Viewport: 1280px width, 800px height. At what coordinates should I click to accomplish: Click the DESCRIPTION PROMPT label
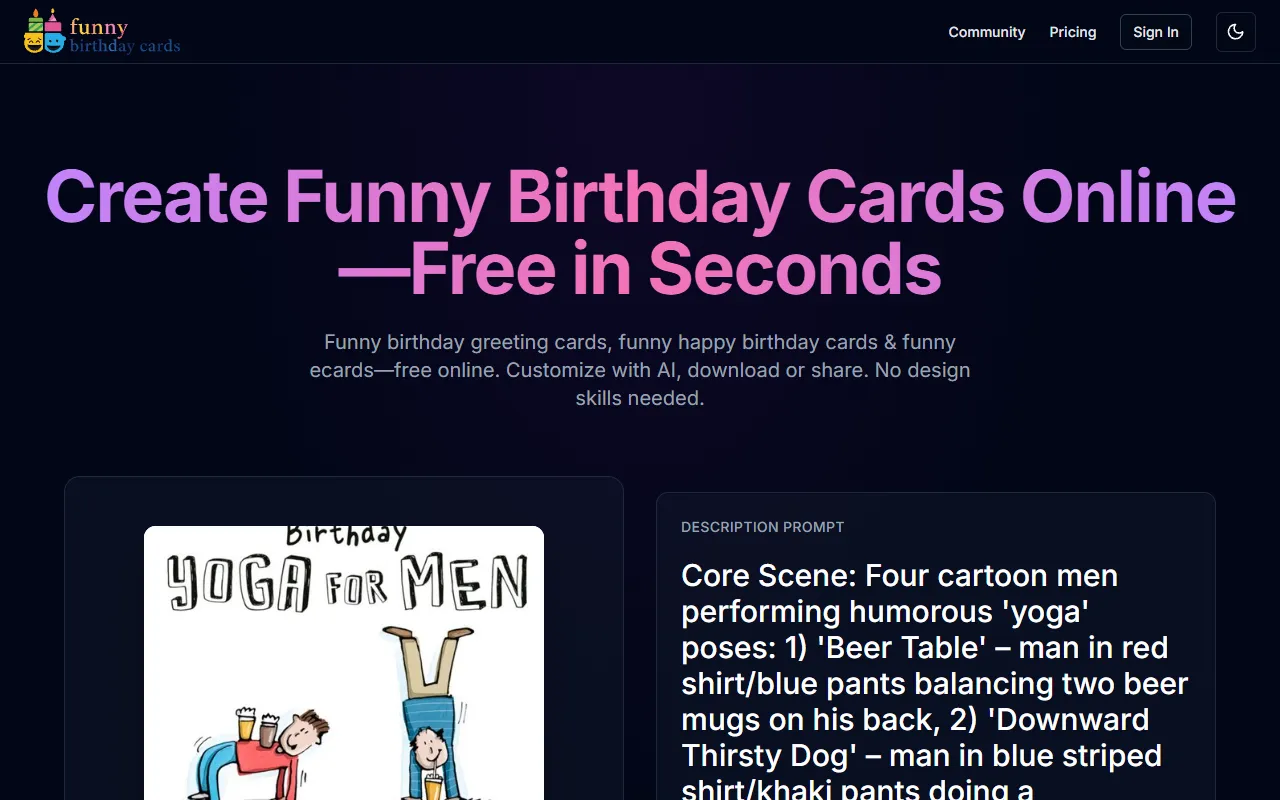pyautogui.click(x=763, y=527)
